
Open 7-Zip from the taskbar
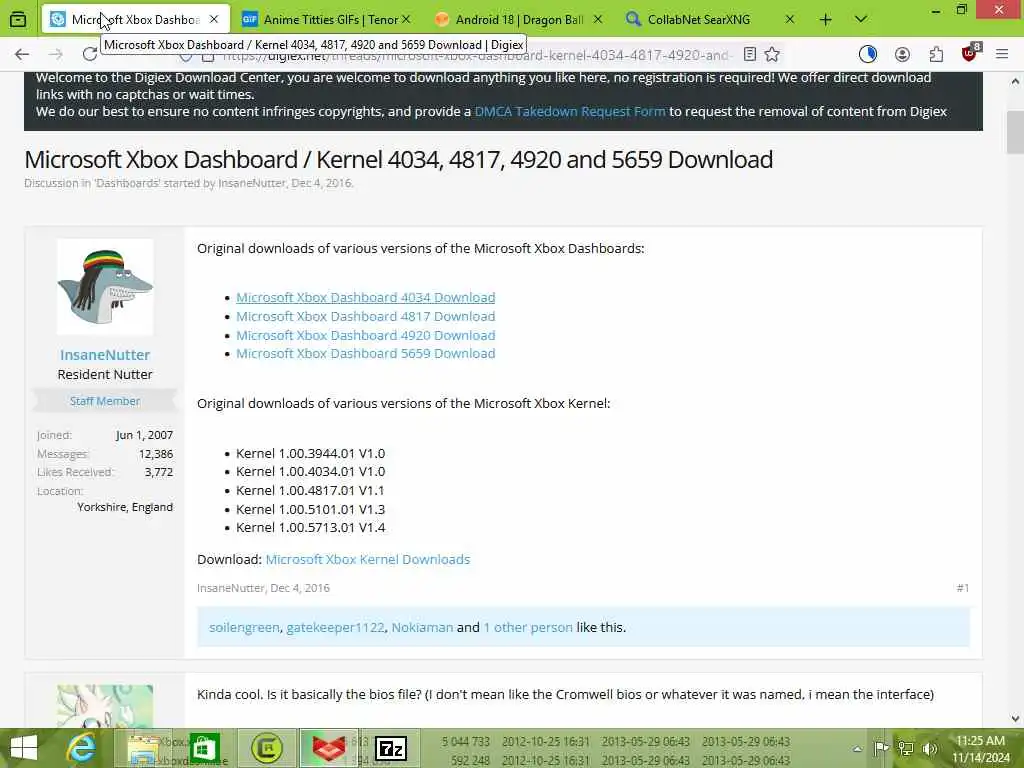click(391, 748)
